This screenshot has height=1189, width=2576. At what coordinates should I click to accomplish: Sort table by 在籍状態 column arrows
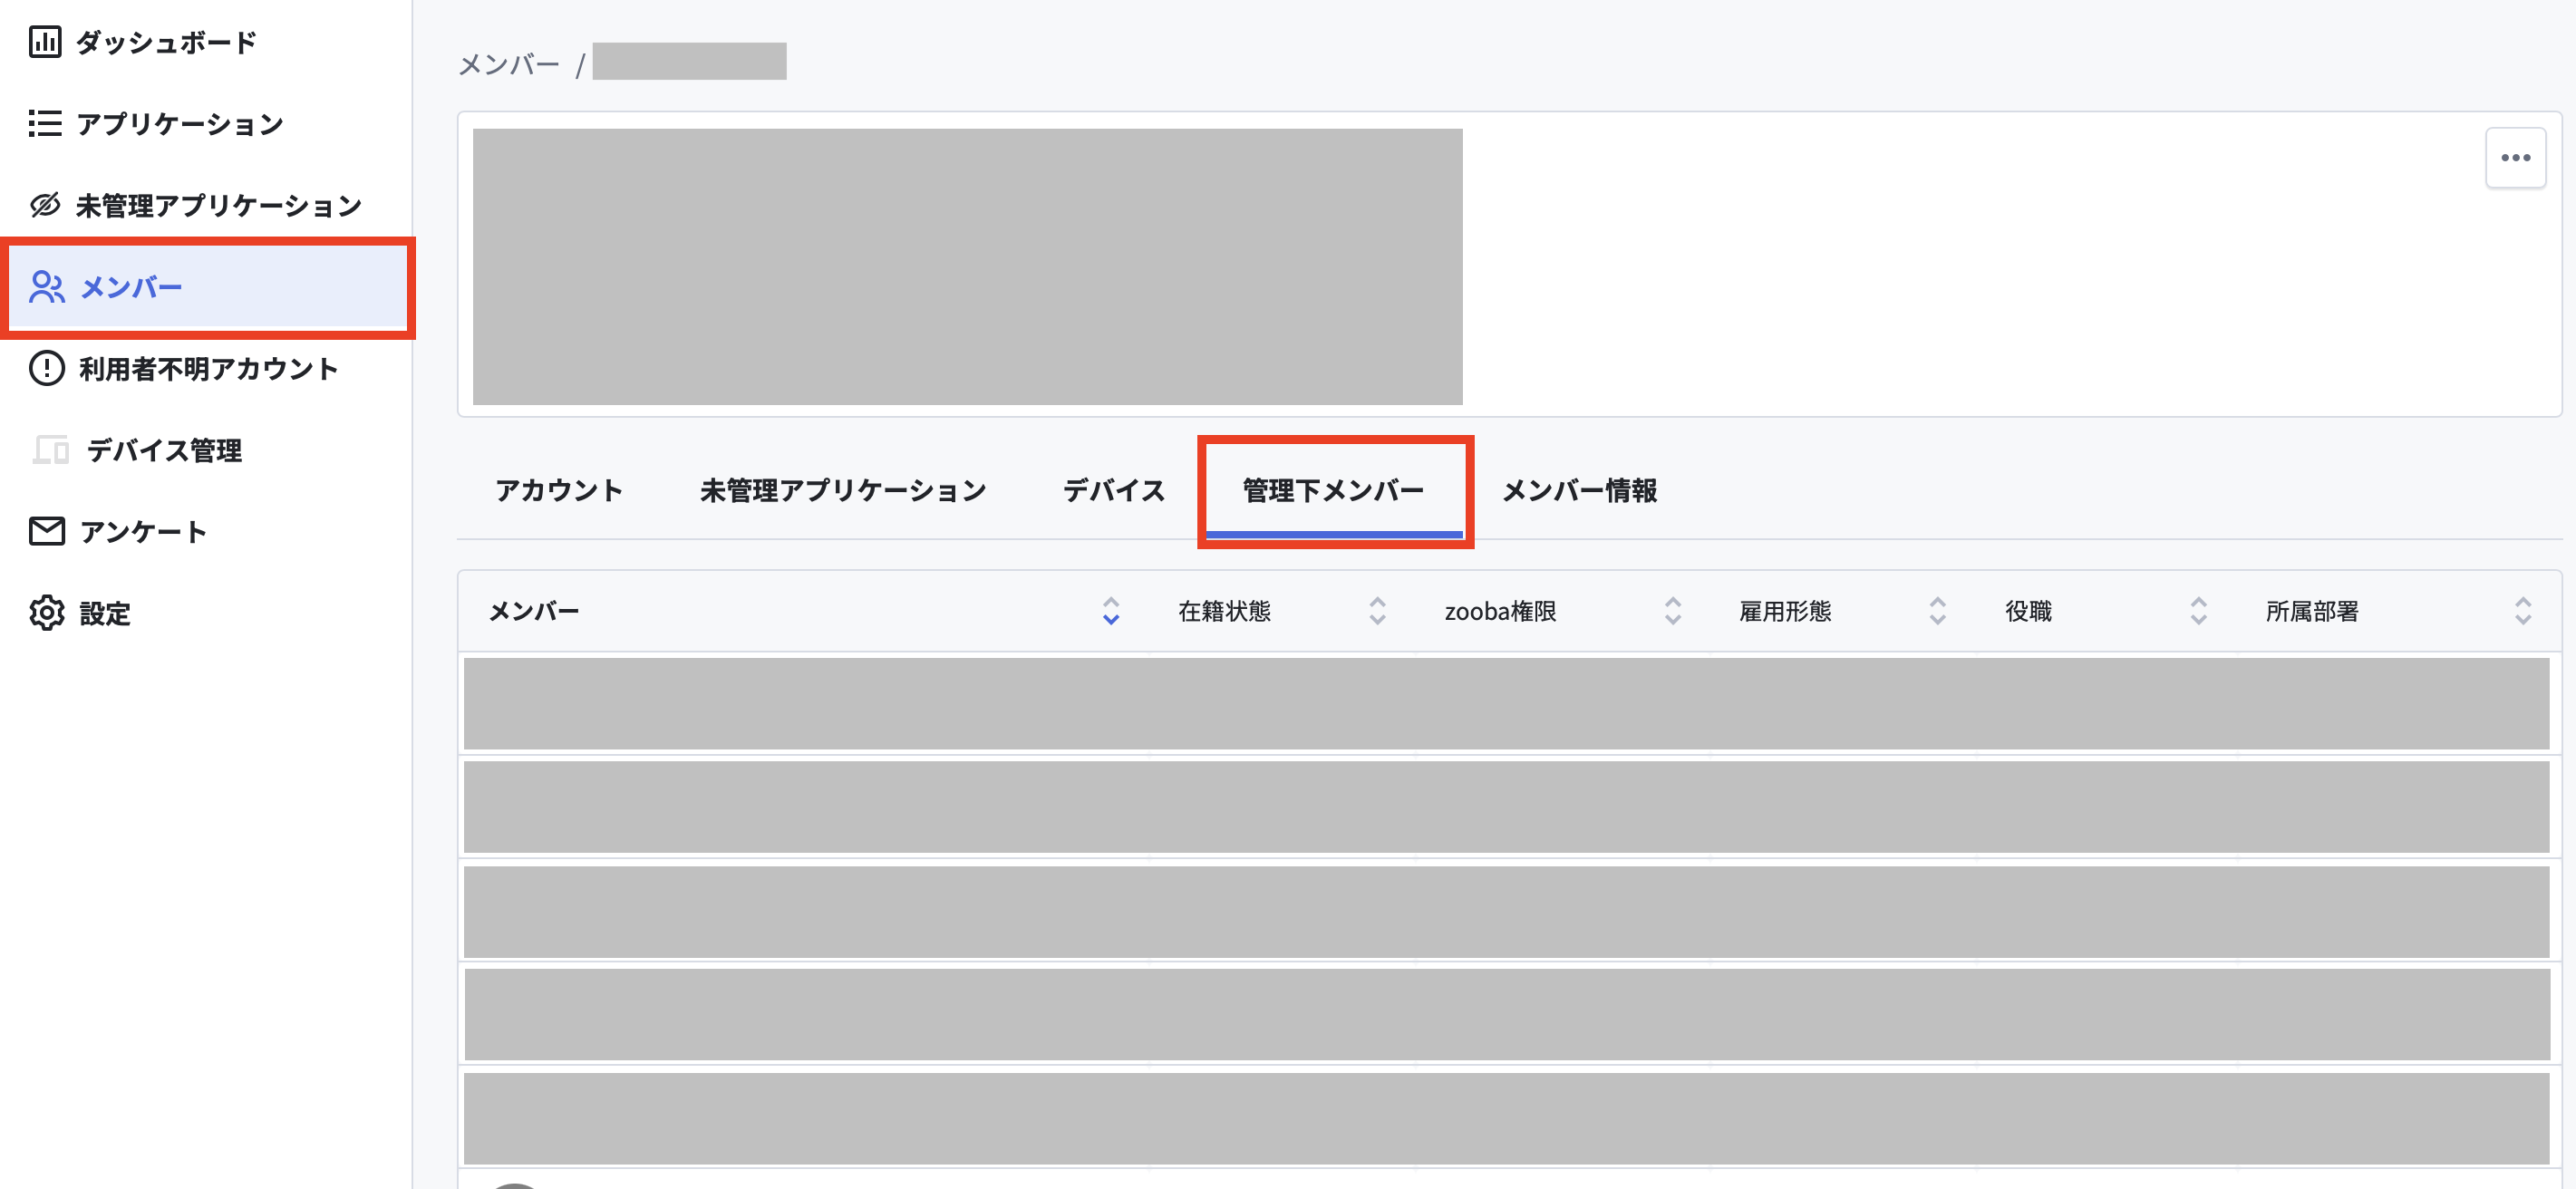[x=1377, y=611]
